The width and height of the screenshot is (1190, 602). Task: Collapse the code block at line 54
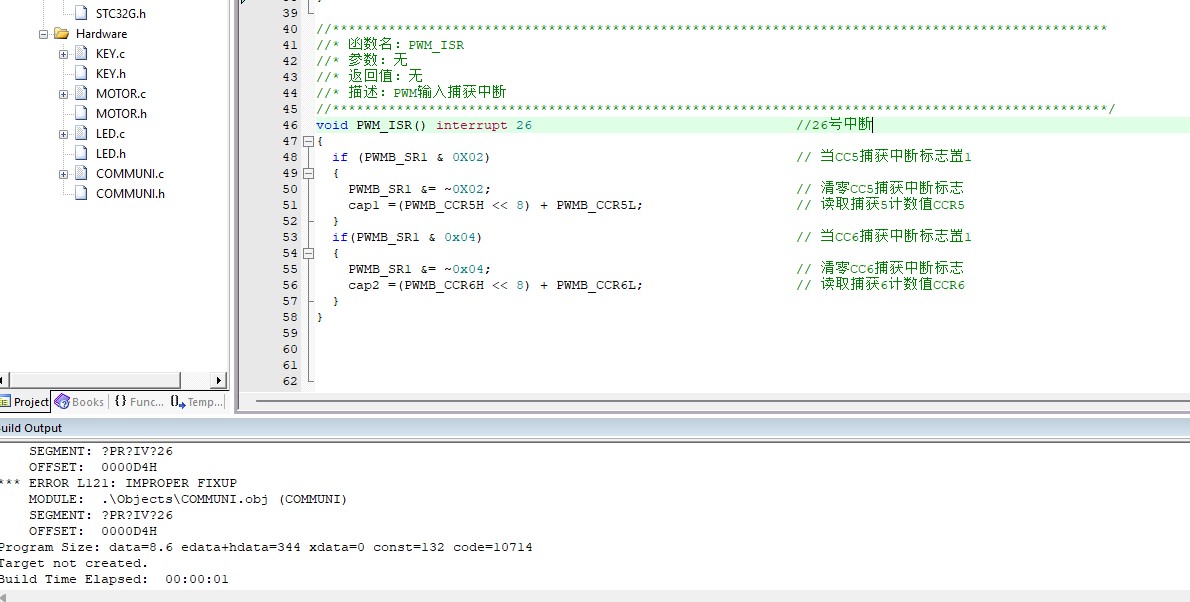point(308,254)
